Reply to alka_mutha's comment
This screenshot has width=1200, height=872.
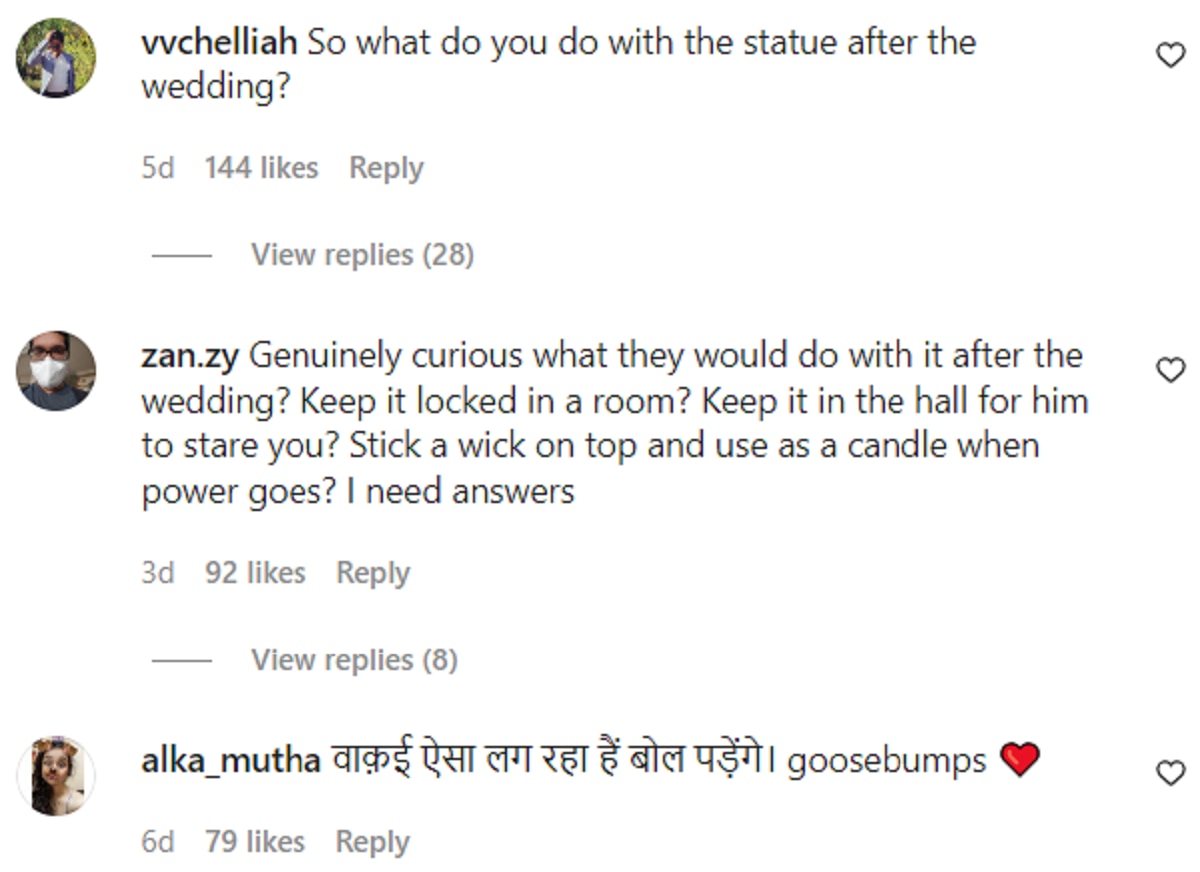point(372,842)
